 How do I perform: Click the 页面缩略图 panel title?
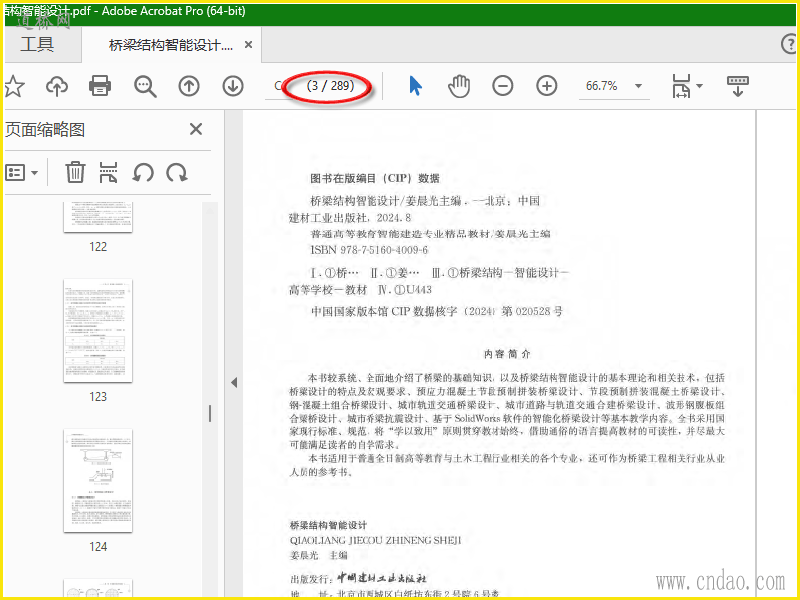click(x=45, y=130)
